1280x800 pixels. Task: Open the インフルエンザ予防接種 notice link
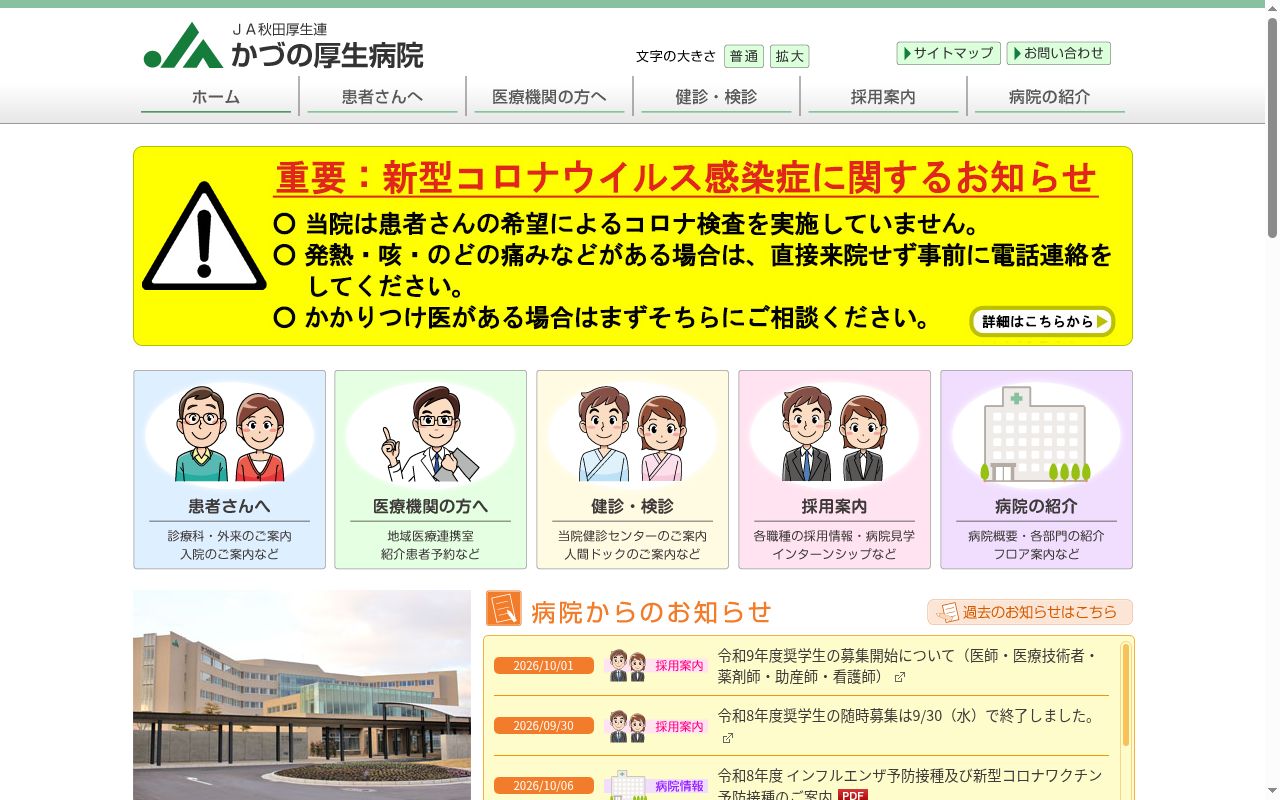click(910, 785)
